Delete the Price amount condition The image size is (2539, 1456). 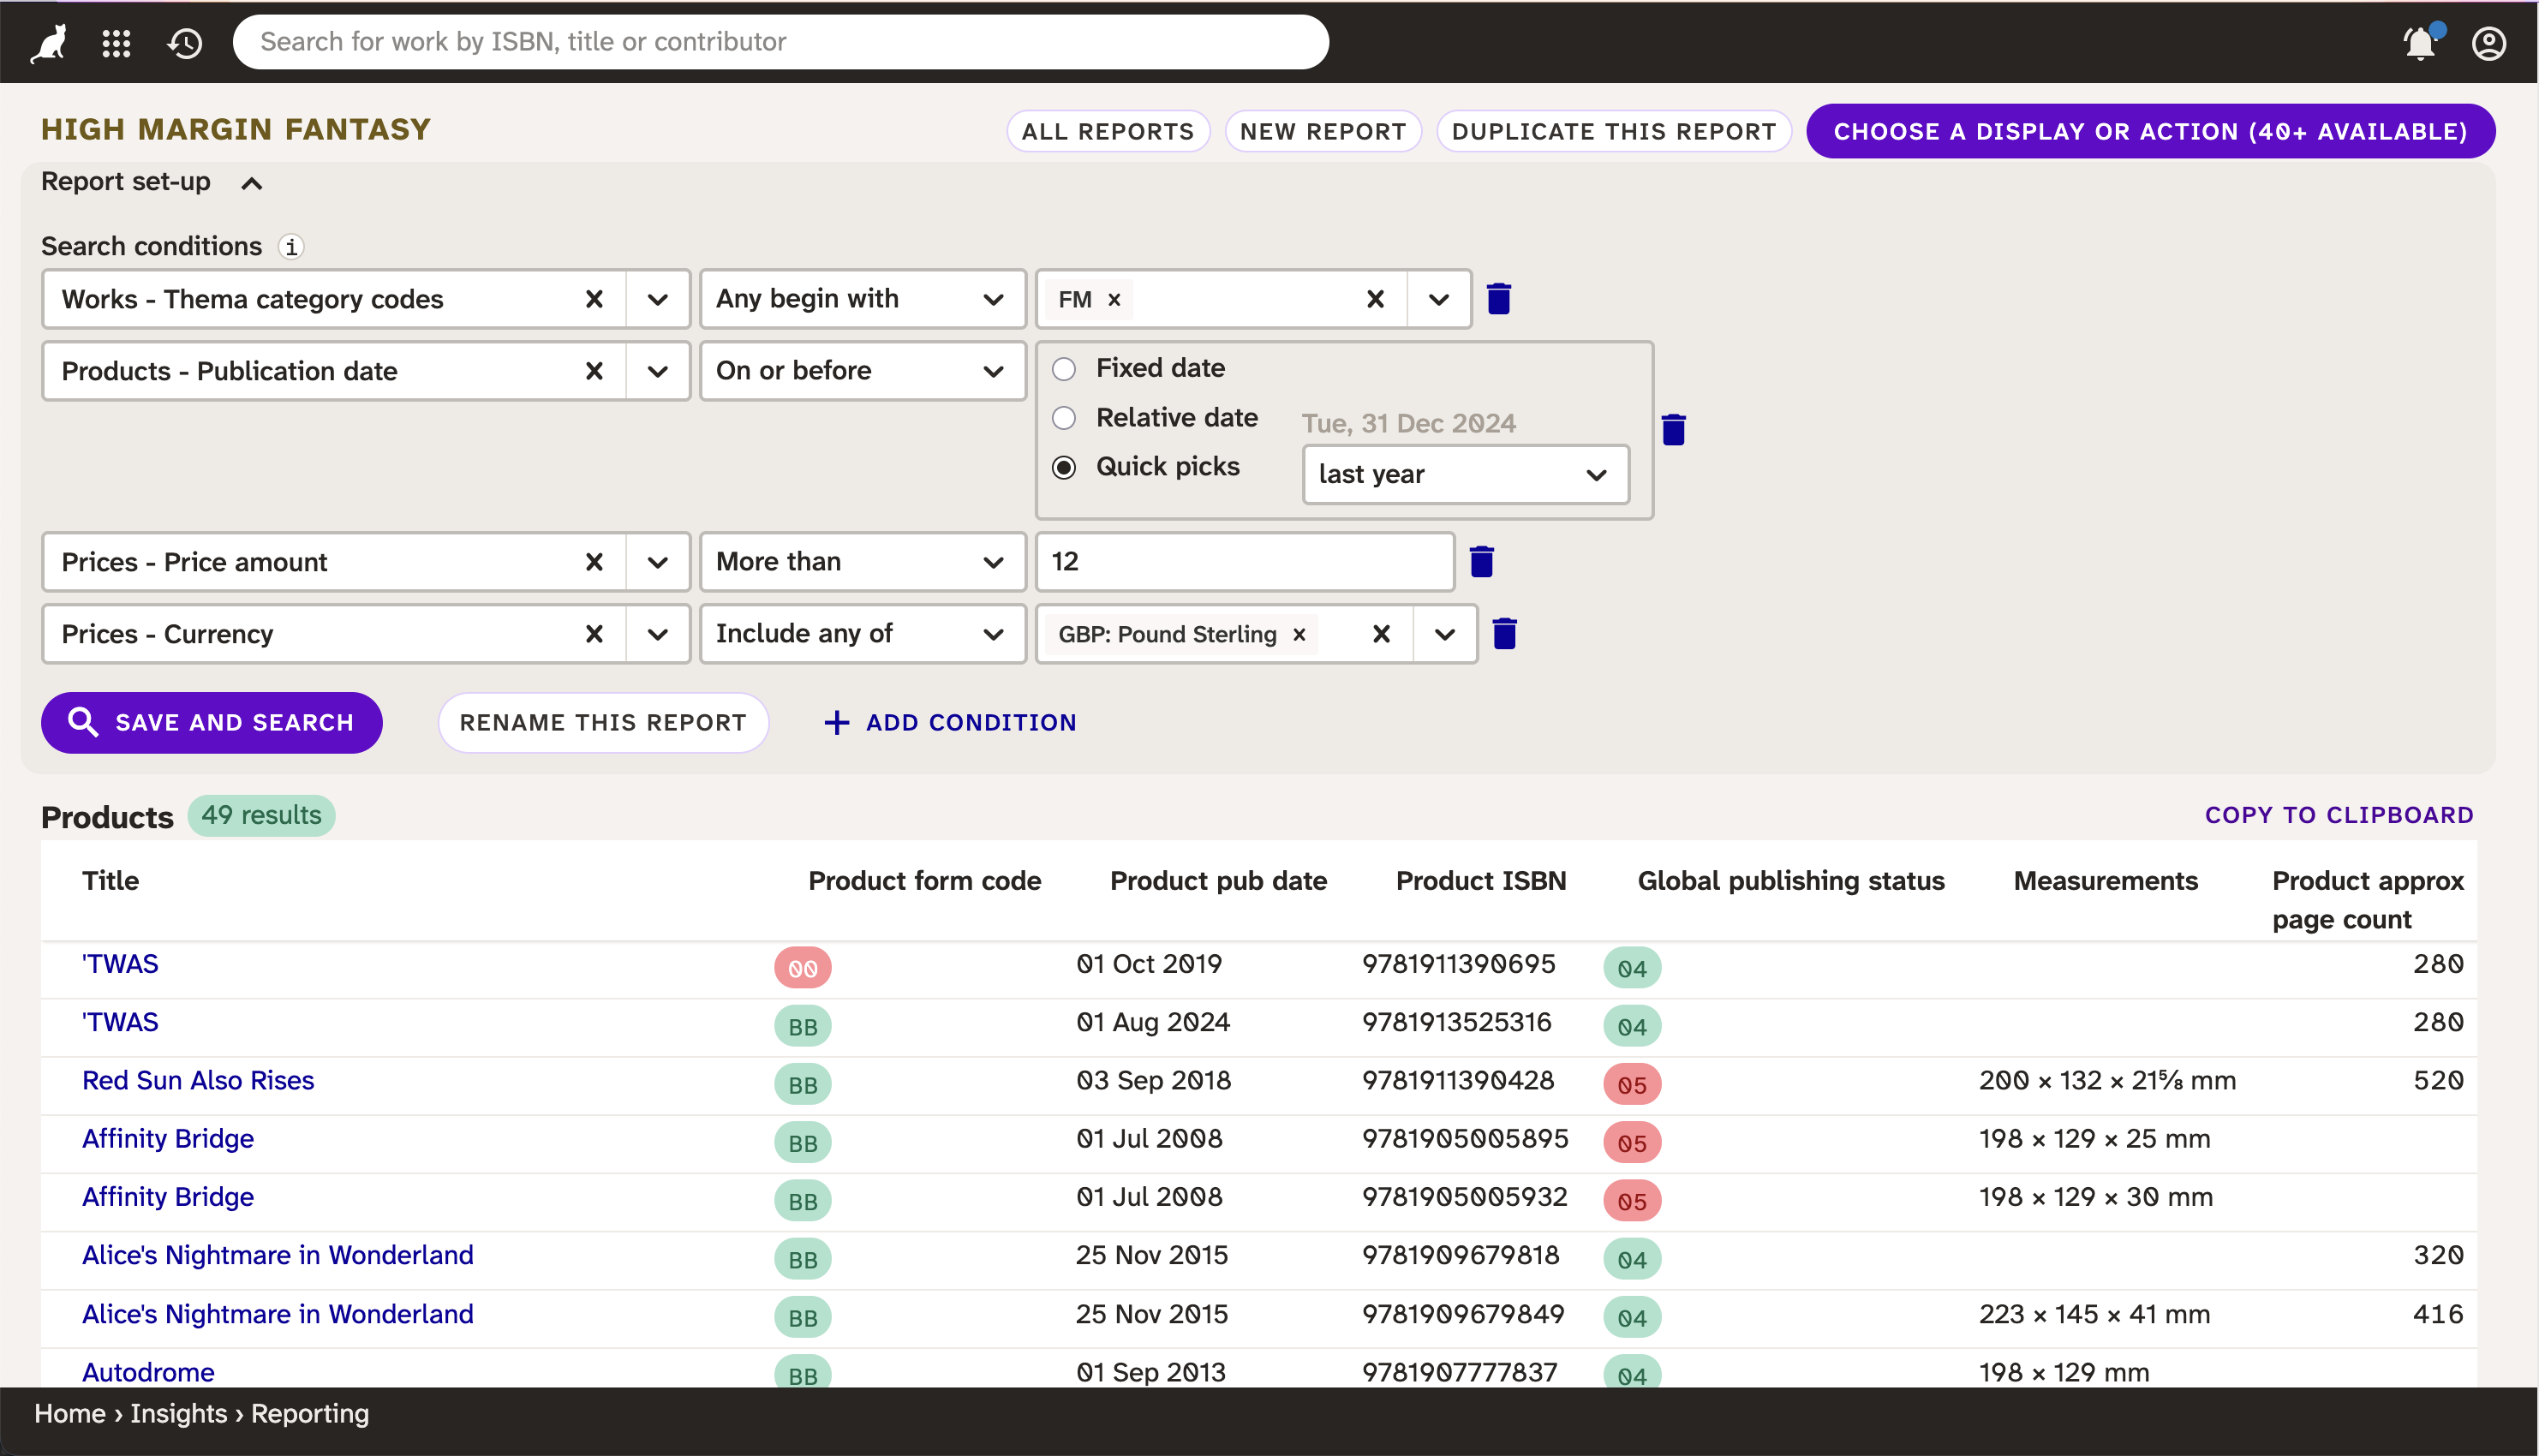(x=1481, y=561)
